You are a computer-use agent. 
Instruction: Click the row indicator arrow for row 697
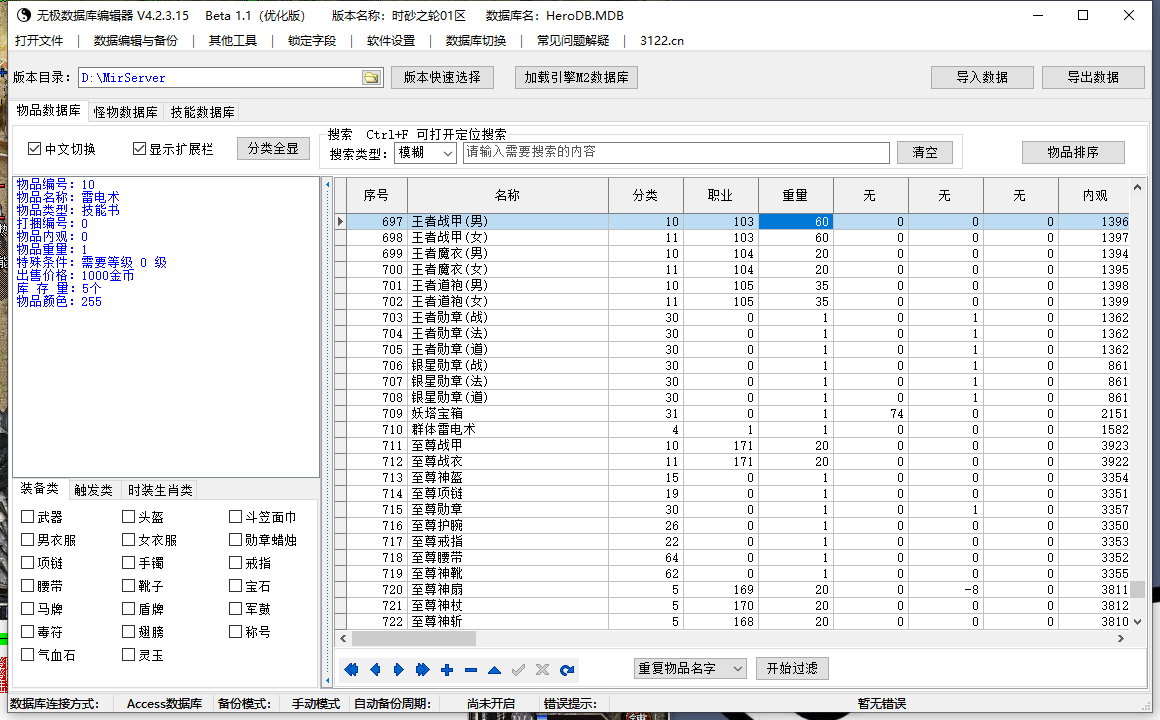click(340, 221)
